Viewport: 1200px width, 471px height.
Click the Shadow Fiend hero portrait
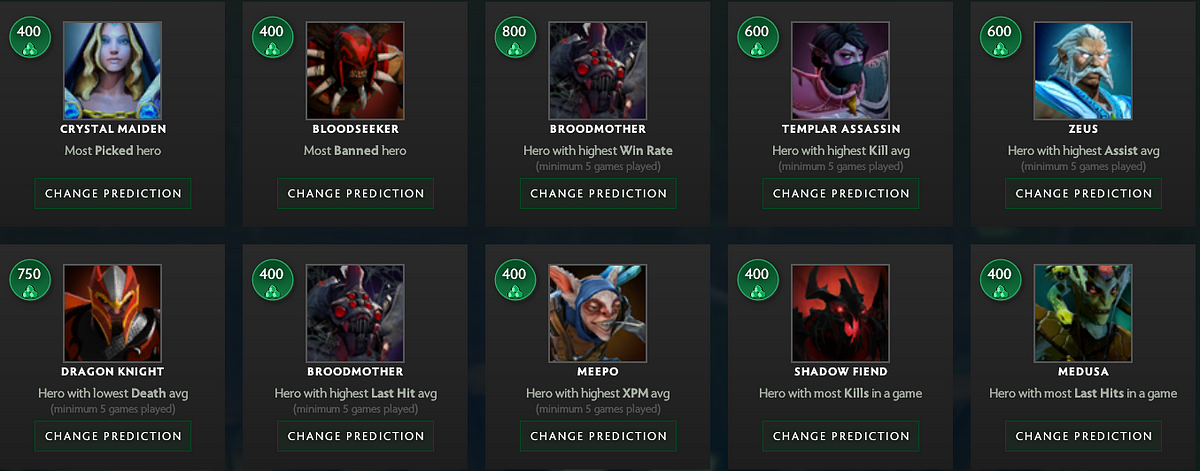(x=840, y=313)
